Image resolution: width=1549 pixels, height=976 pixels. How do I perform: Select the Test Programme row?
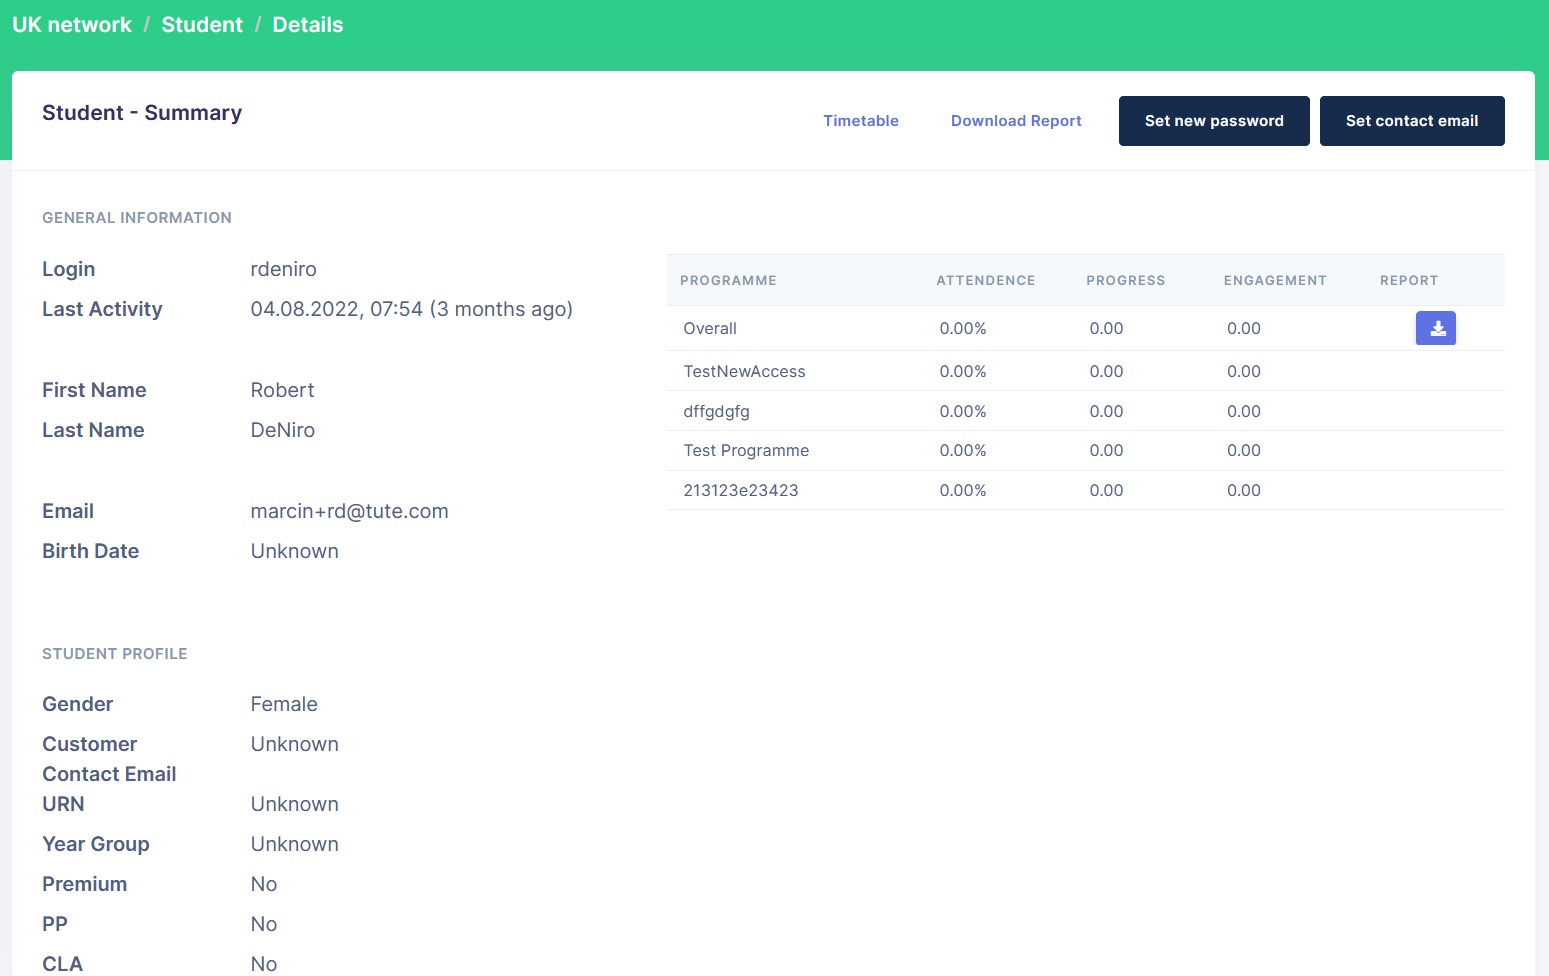(746, 450)
